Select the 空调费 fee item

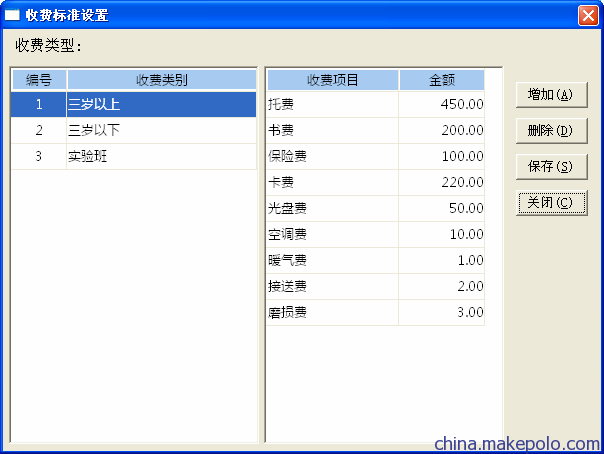click(x=332, y=234)
